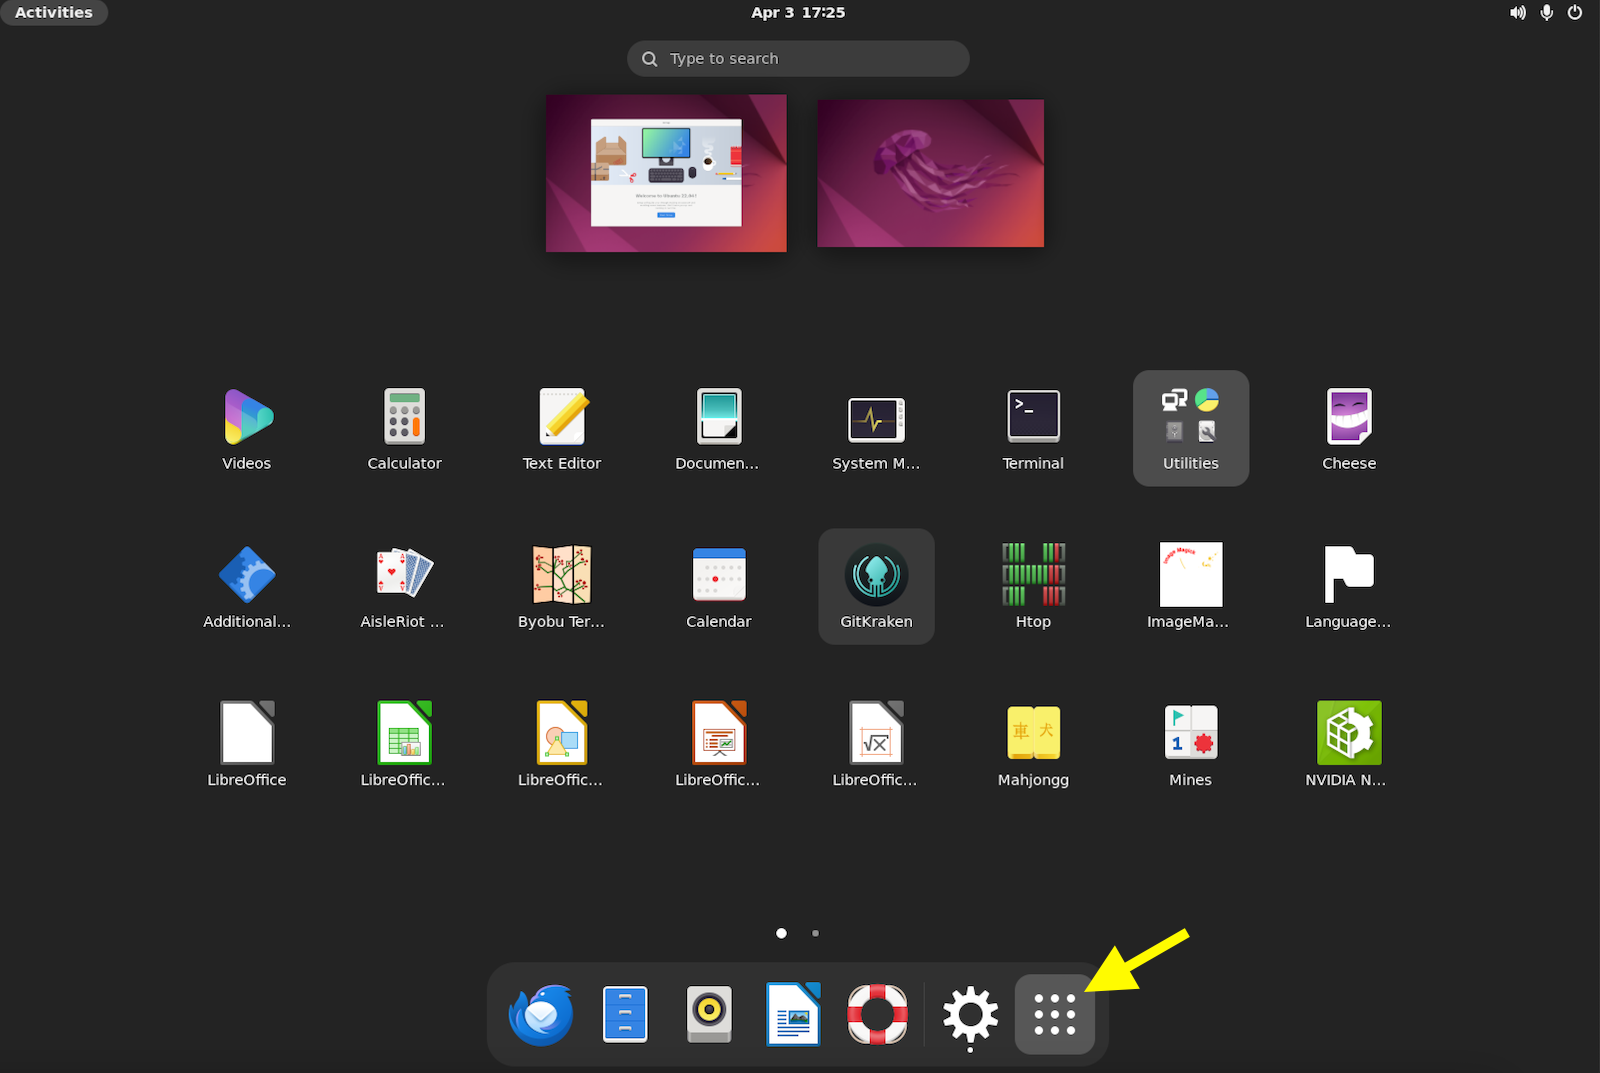This screenshot has height=1073, width=1600.
Task: Click the Activities button
Action: 54,12
